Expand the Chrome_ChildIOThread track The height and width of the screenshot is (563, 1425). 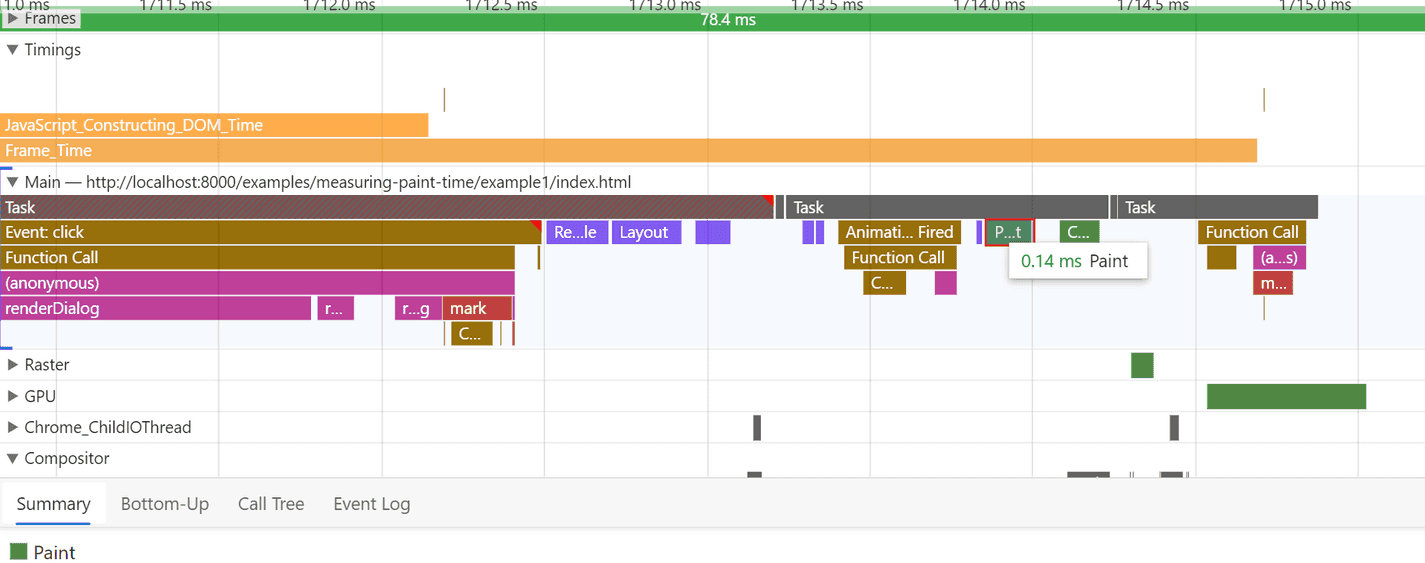coord(13,427)
